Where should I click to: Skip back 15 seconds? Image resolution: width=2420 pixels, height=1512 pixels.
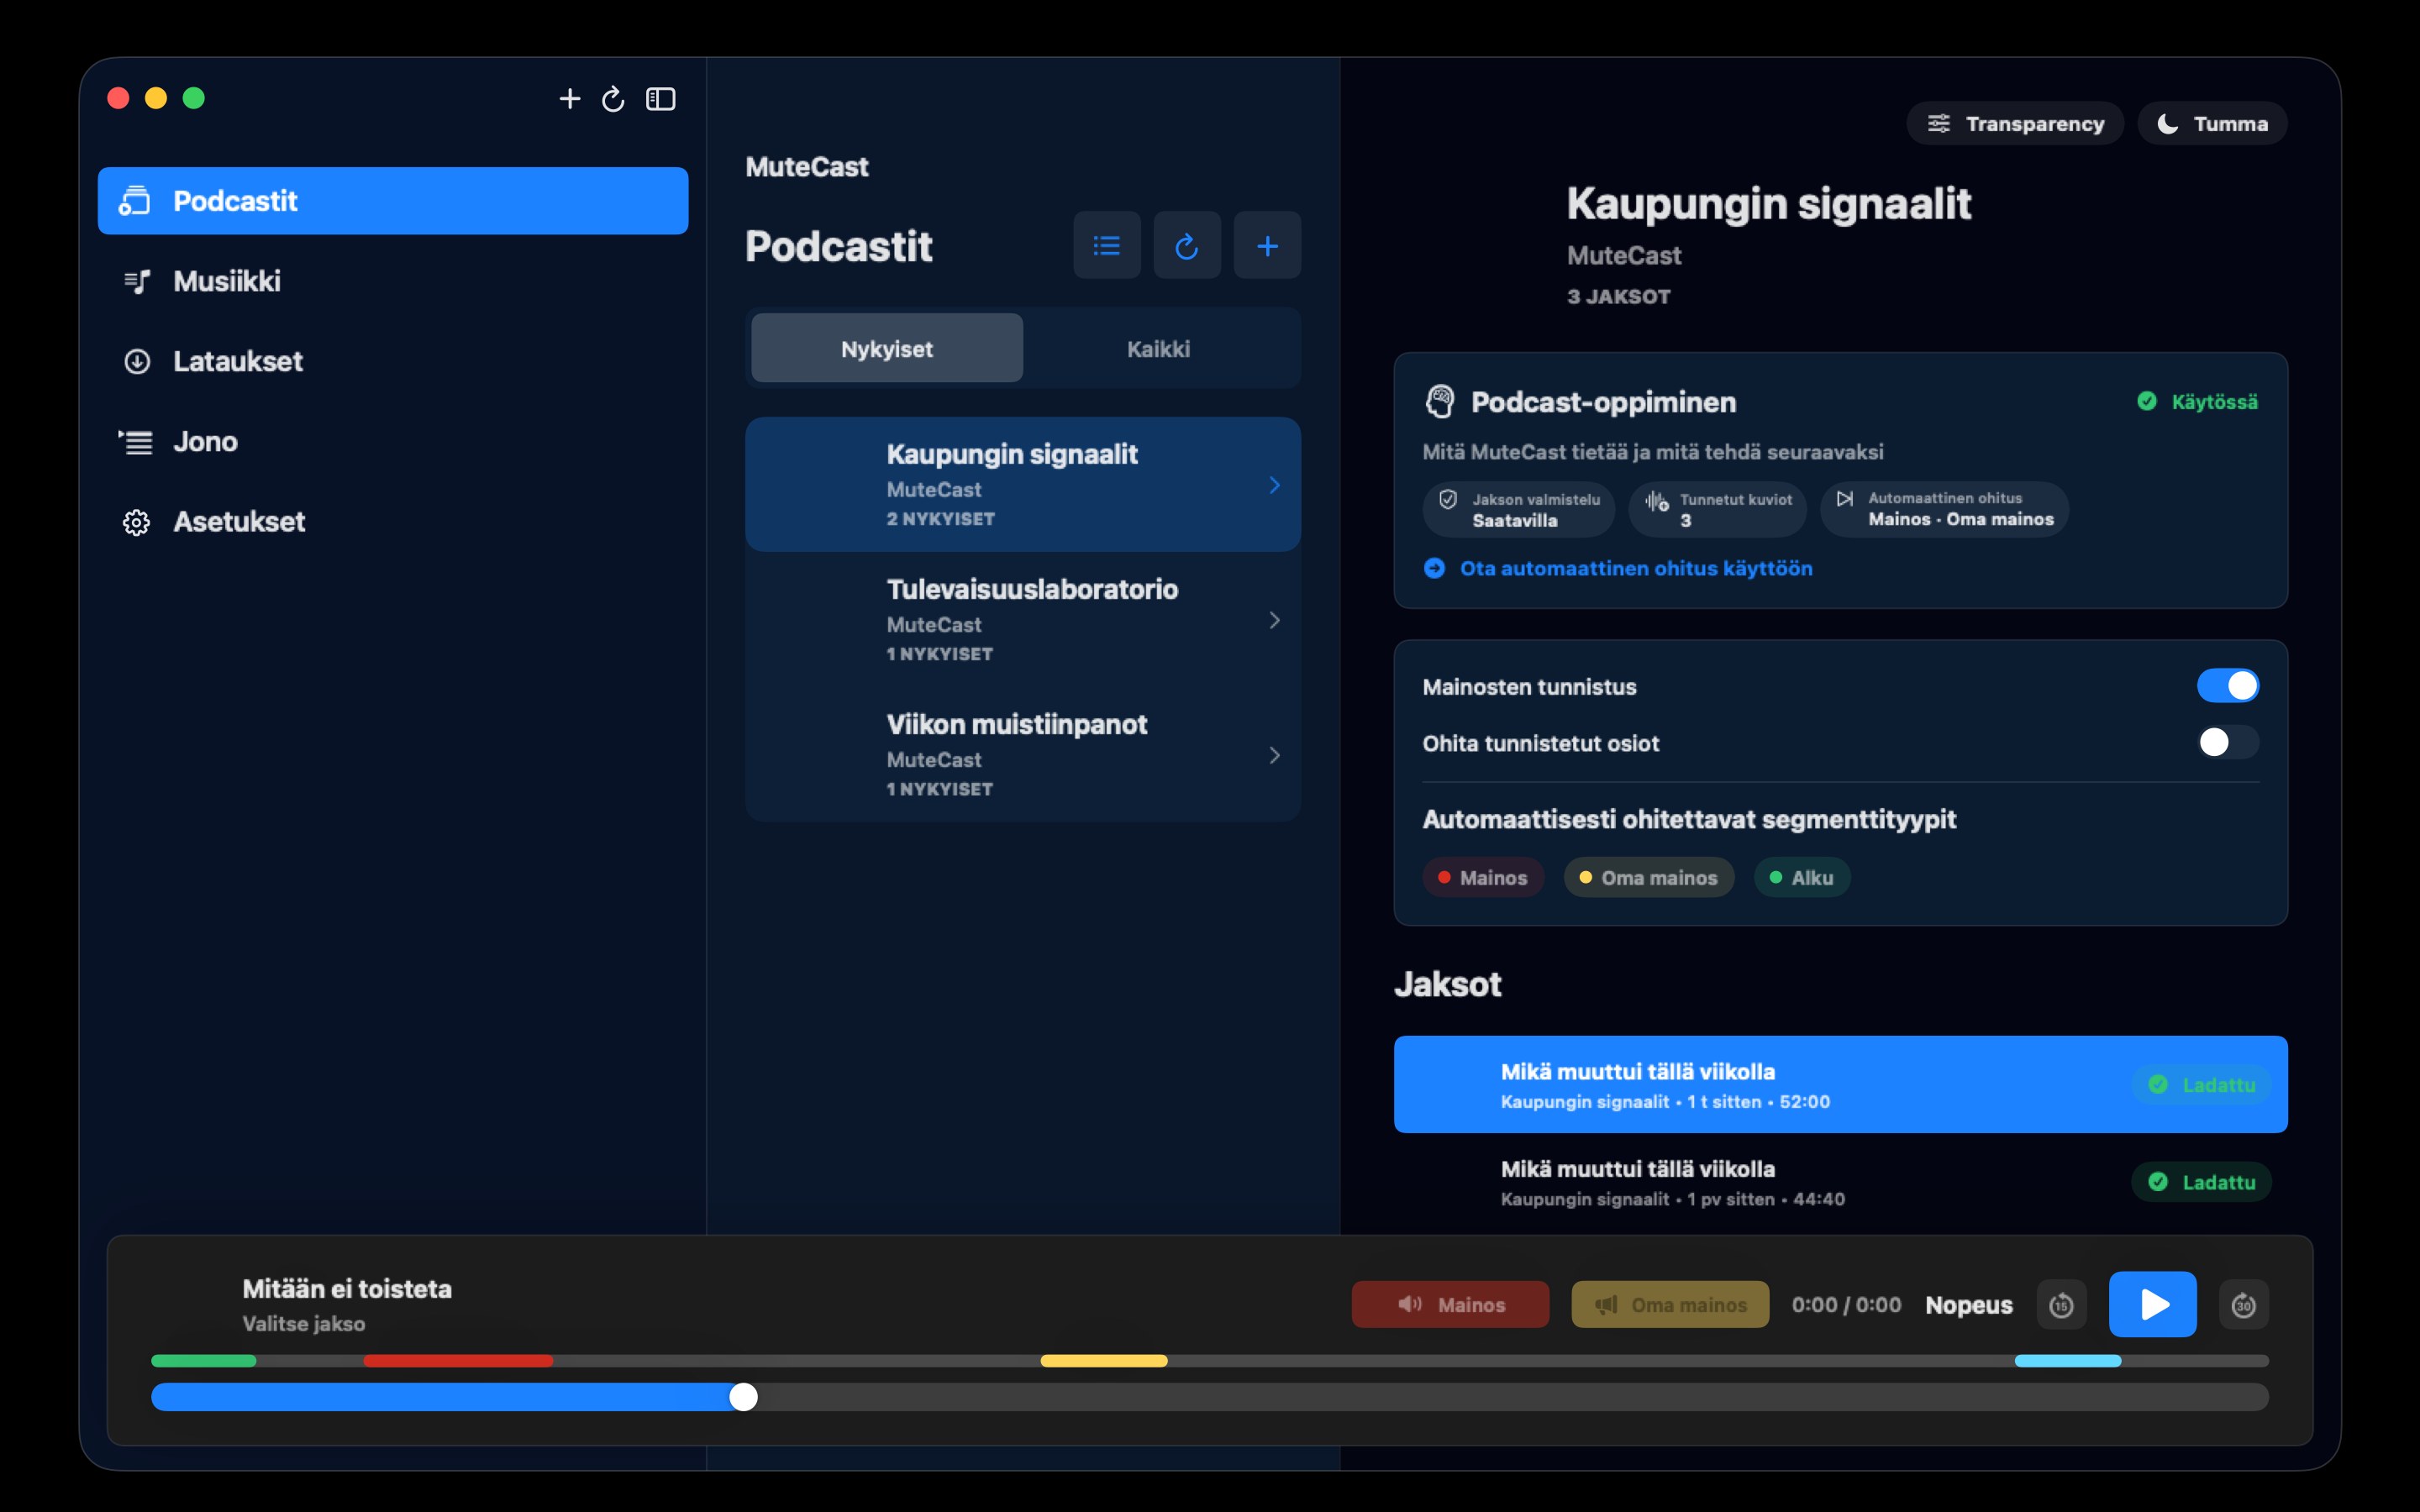pyautogui.click(x=2061, y=1305)
